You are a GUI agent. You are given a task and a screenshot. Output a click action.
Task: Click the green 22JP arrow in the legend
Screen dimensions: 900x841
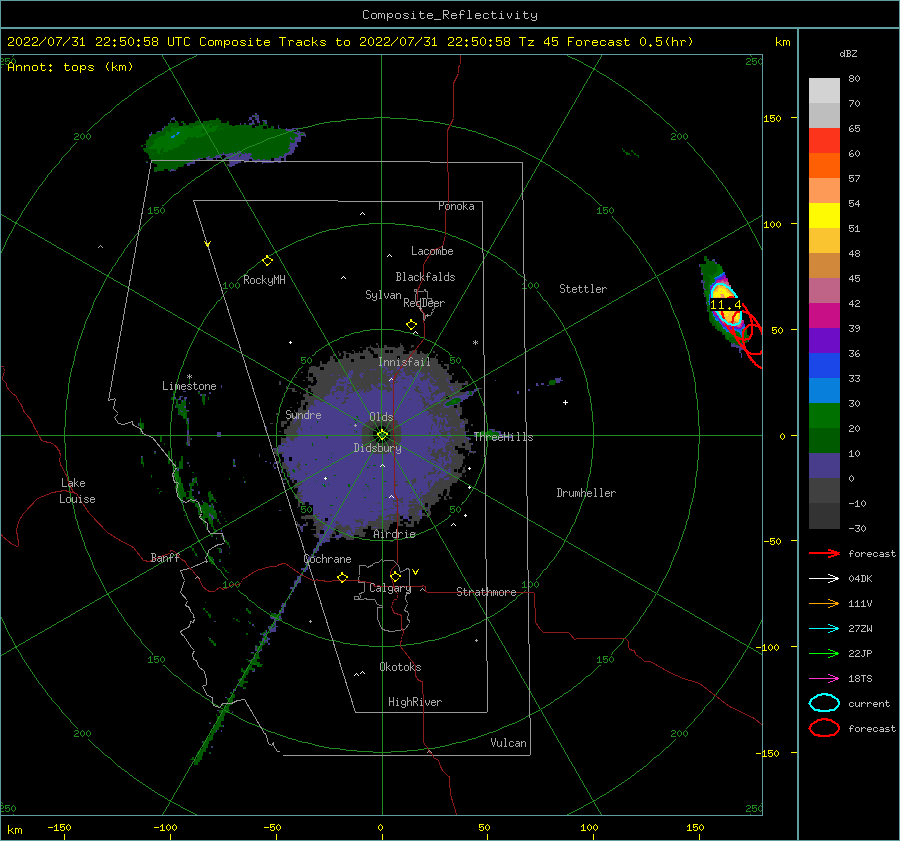(824, 653)
